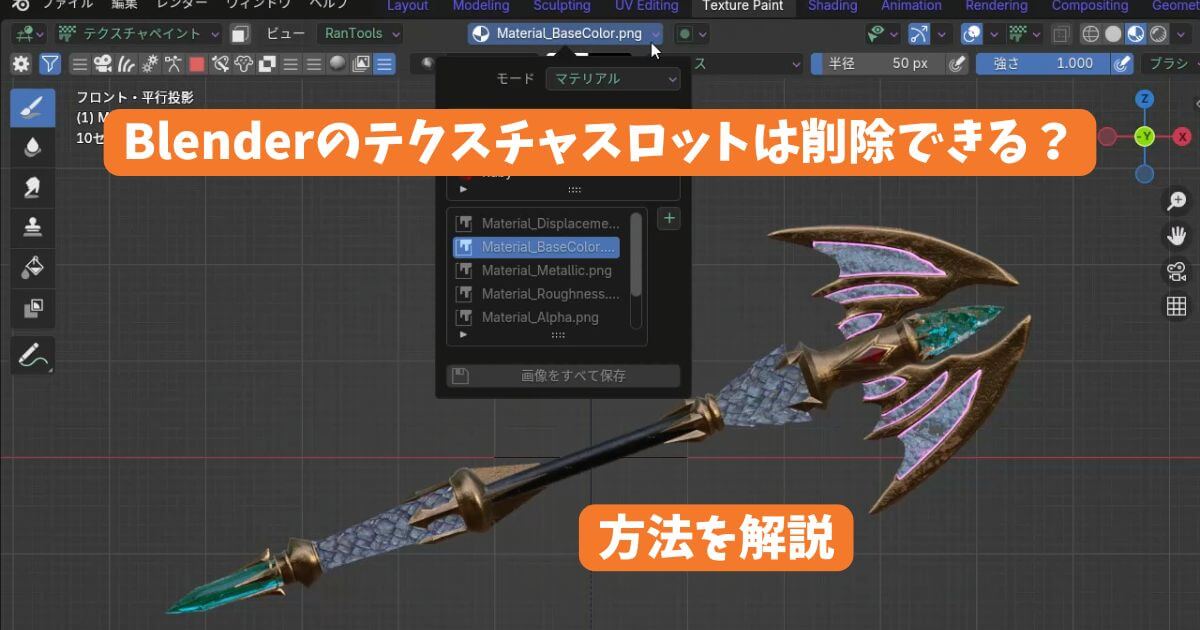
Task: Switch to solid shading mode
Action: coord(1113,34)
